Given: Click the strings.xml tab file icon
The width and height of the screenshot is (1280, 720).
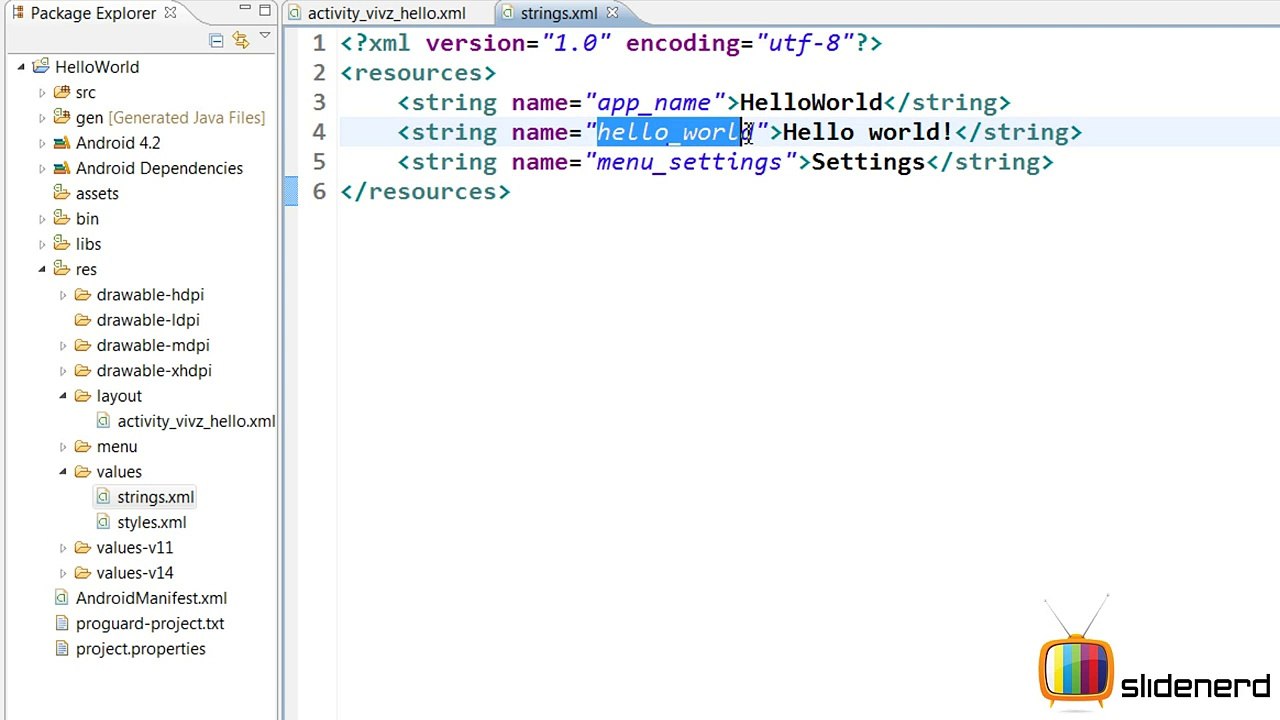Looking at the screenshot, I should 508,13.
